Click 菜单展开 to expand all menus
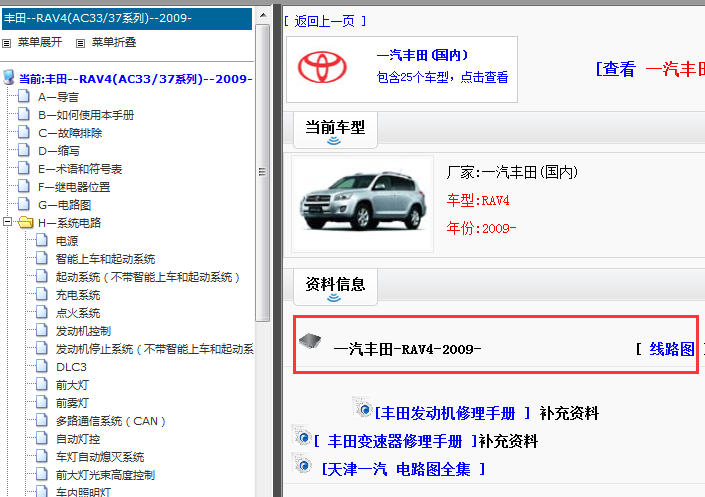705x497 pixels. click(40, 42)
